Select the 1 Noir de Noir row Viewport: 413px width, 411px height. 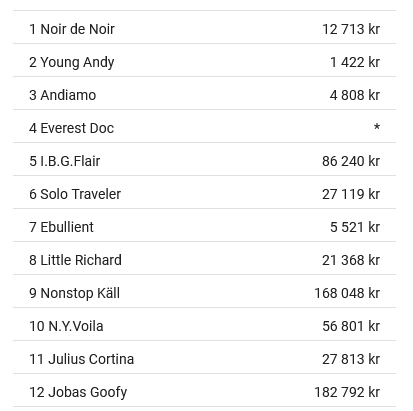[204, 27]
